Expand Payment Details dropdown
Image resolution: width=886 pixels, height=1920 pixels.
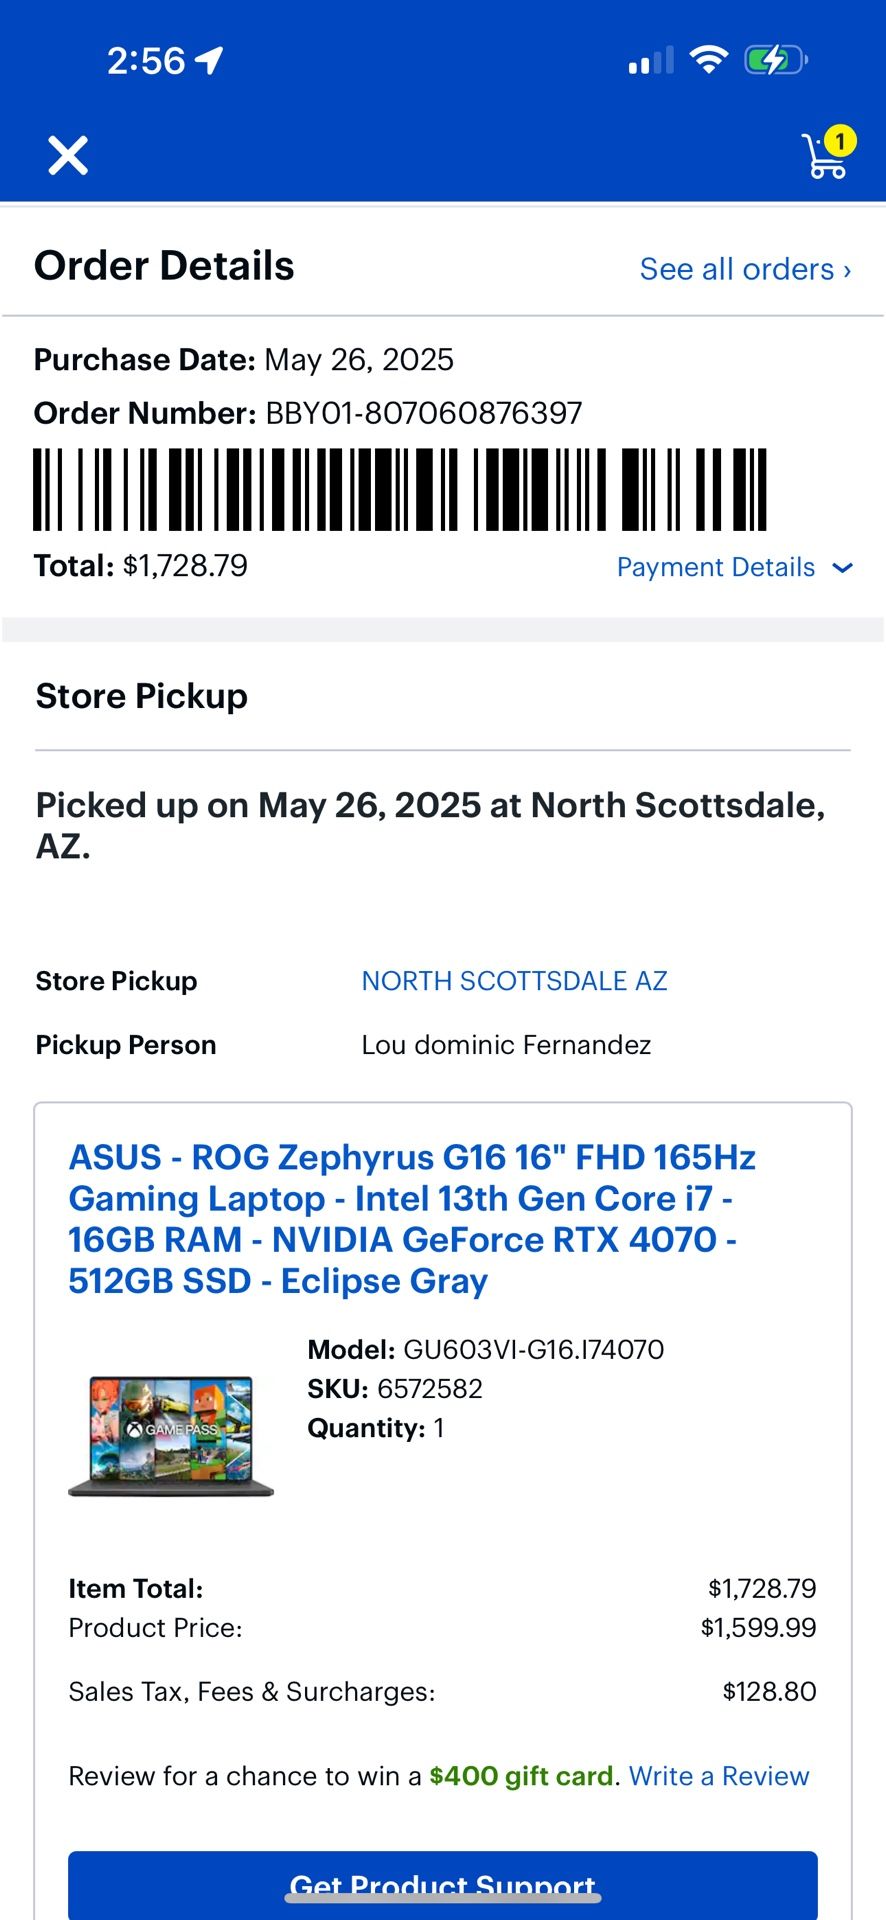[x=716, y=567]
